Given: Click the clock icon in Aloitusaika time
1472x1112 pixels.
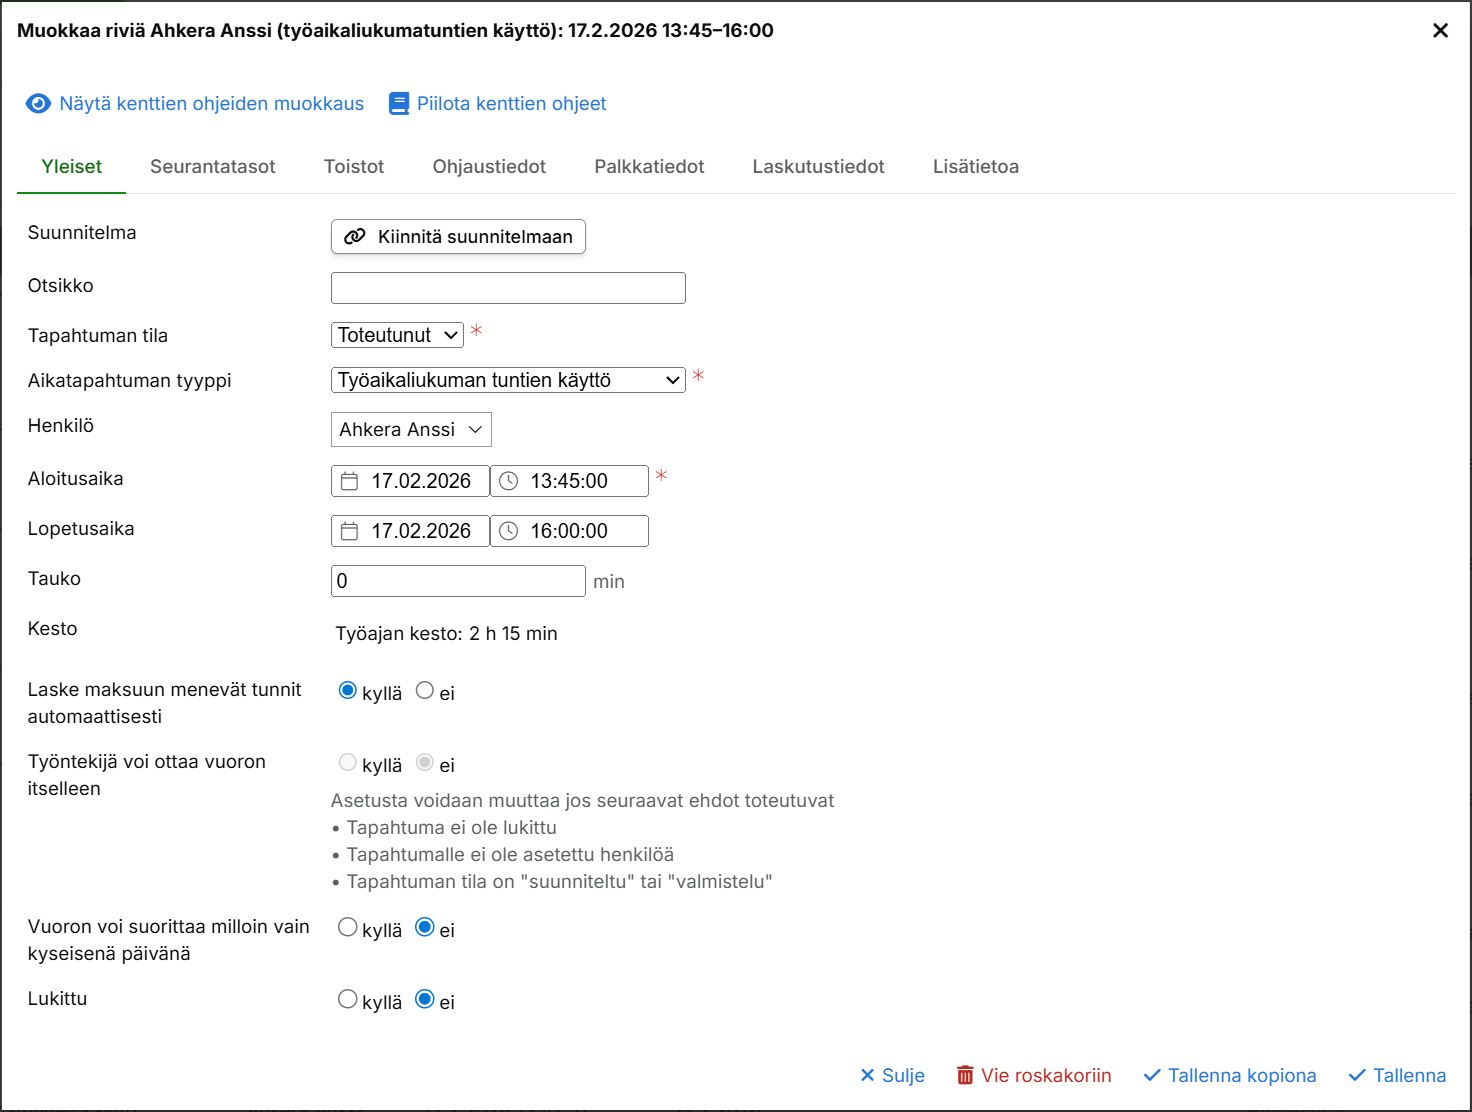Looking at the screenshot, I should click(509, 481).
